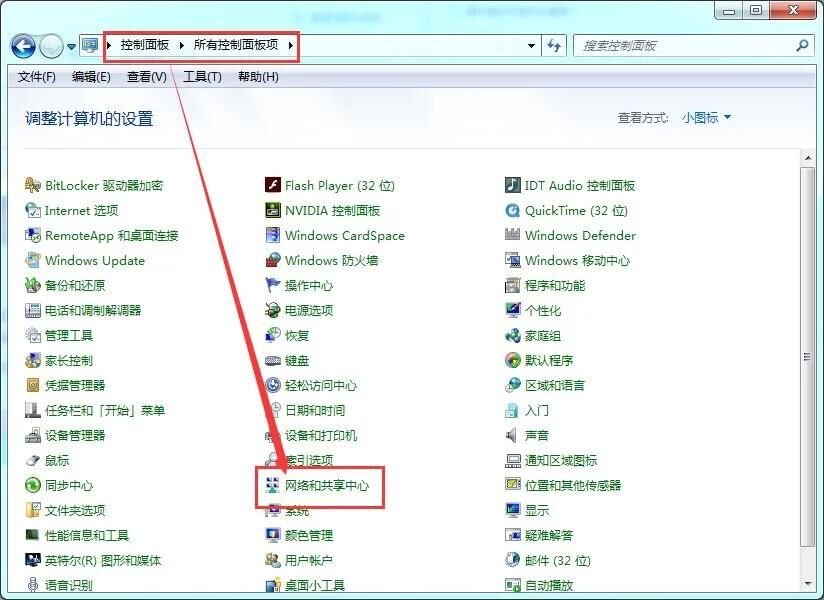
Task: Expand the arrow after 所有控制面板项 breadcrumb
Action: [290, 45]
